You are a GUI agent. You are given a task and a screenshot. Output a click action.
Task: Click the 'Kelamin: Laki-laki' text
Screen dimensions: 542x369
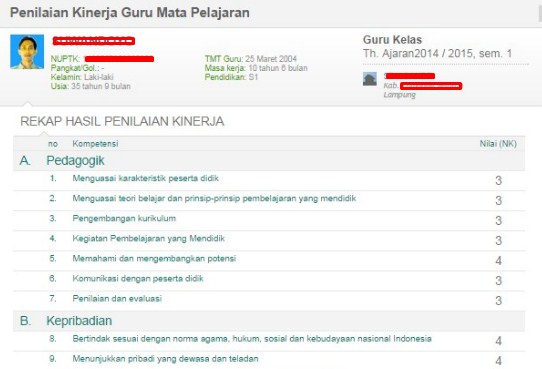coord(82,77)
